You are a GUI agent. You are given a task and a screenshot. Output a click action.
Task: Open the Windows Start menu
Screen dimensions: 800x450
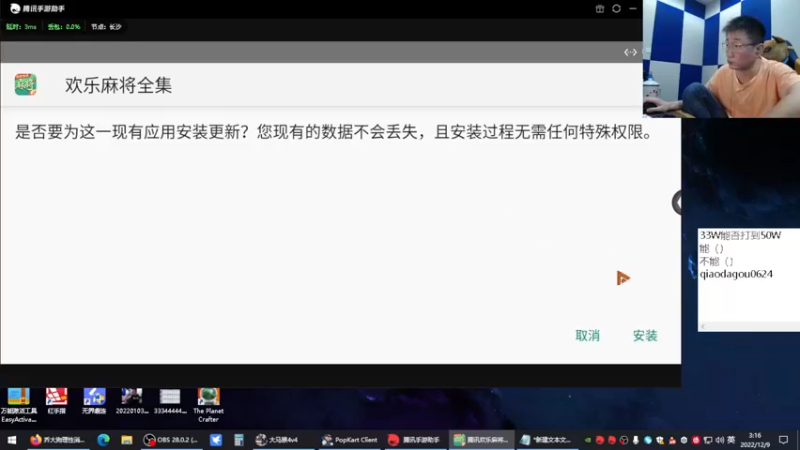12,440
